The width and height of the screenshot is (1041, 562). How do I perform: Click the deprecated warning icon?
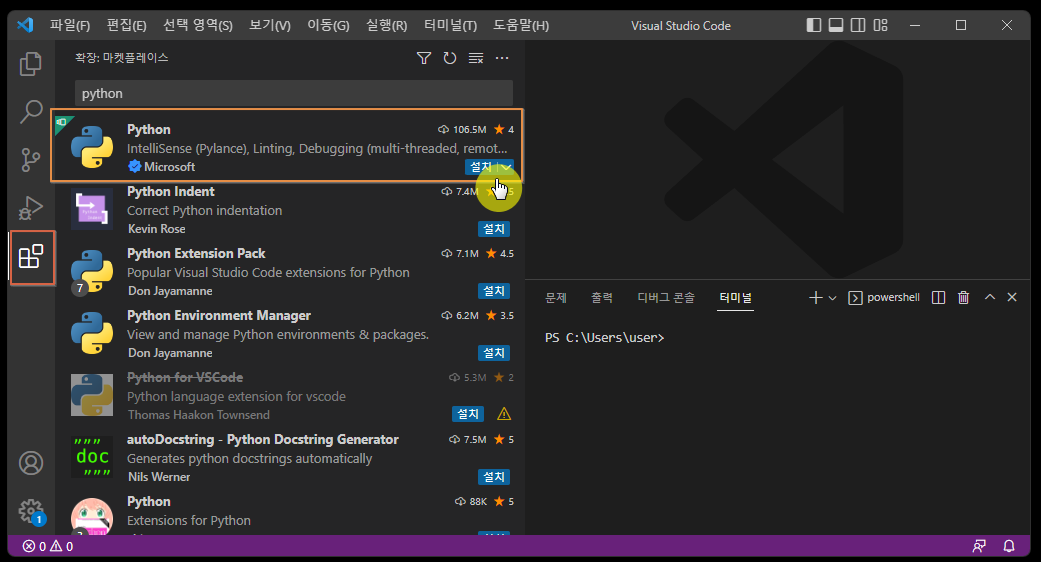coord(504,414)
